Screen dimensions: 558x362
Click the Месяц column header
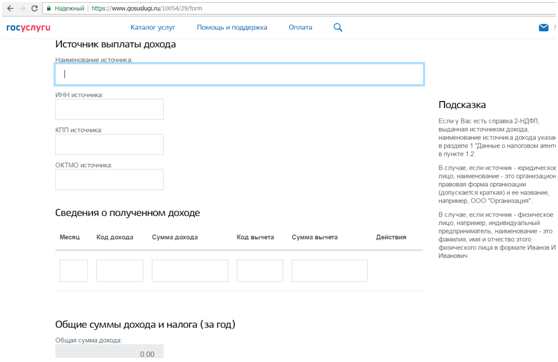point(70,237)
